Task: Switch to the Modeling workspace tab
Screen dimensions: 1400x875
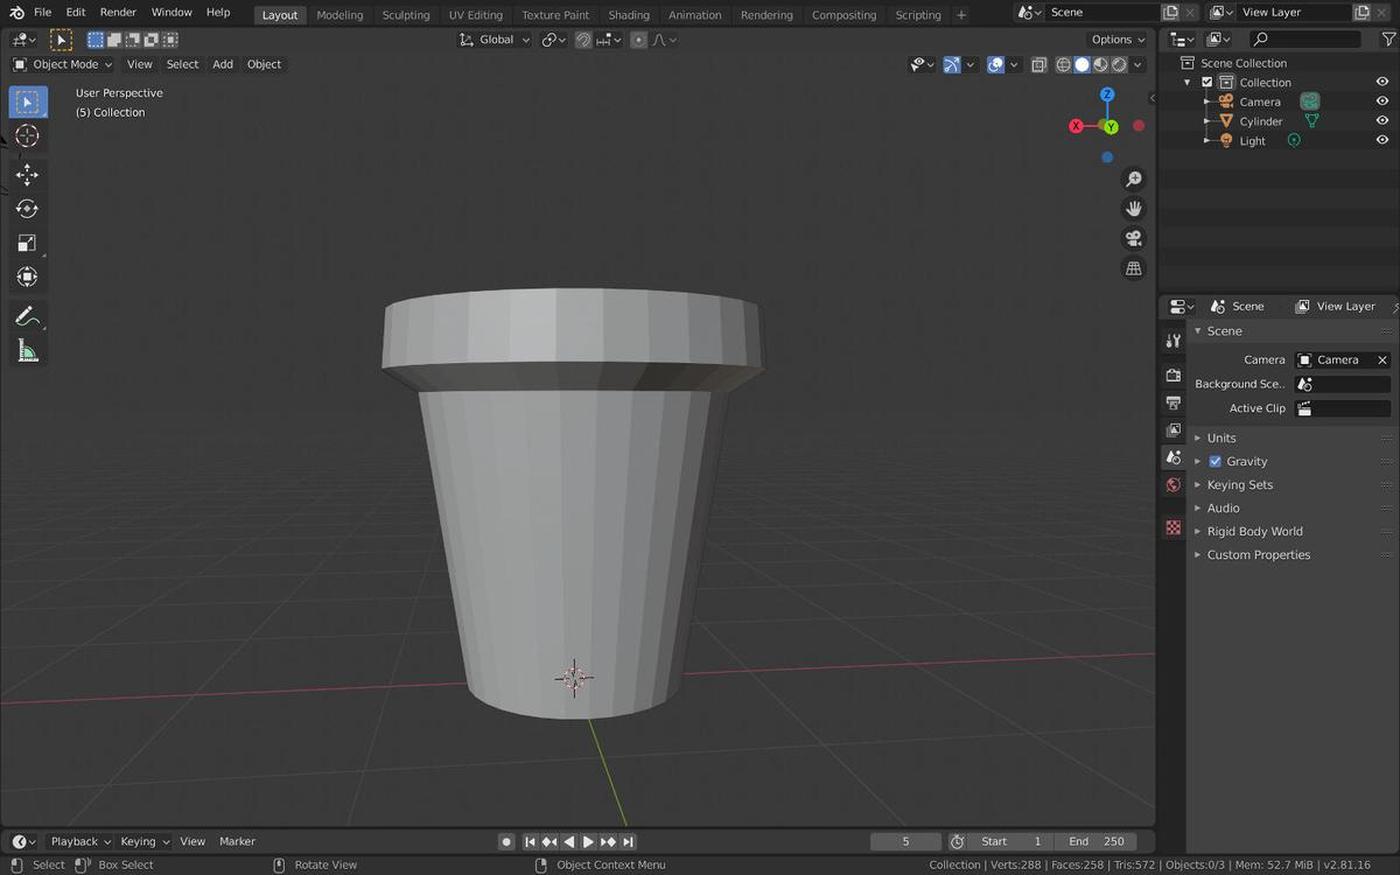Action: click(x=340, y=15)
